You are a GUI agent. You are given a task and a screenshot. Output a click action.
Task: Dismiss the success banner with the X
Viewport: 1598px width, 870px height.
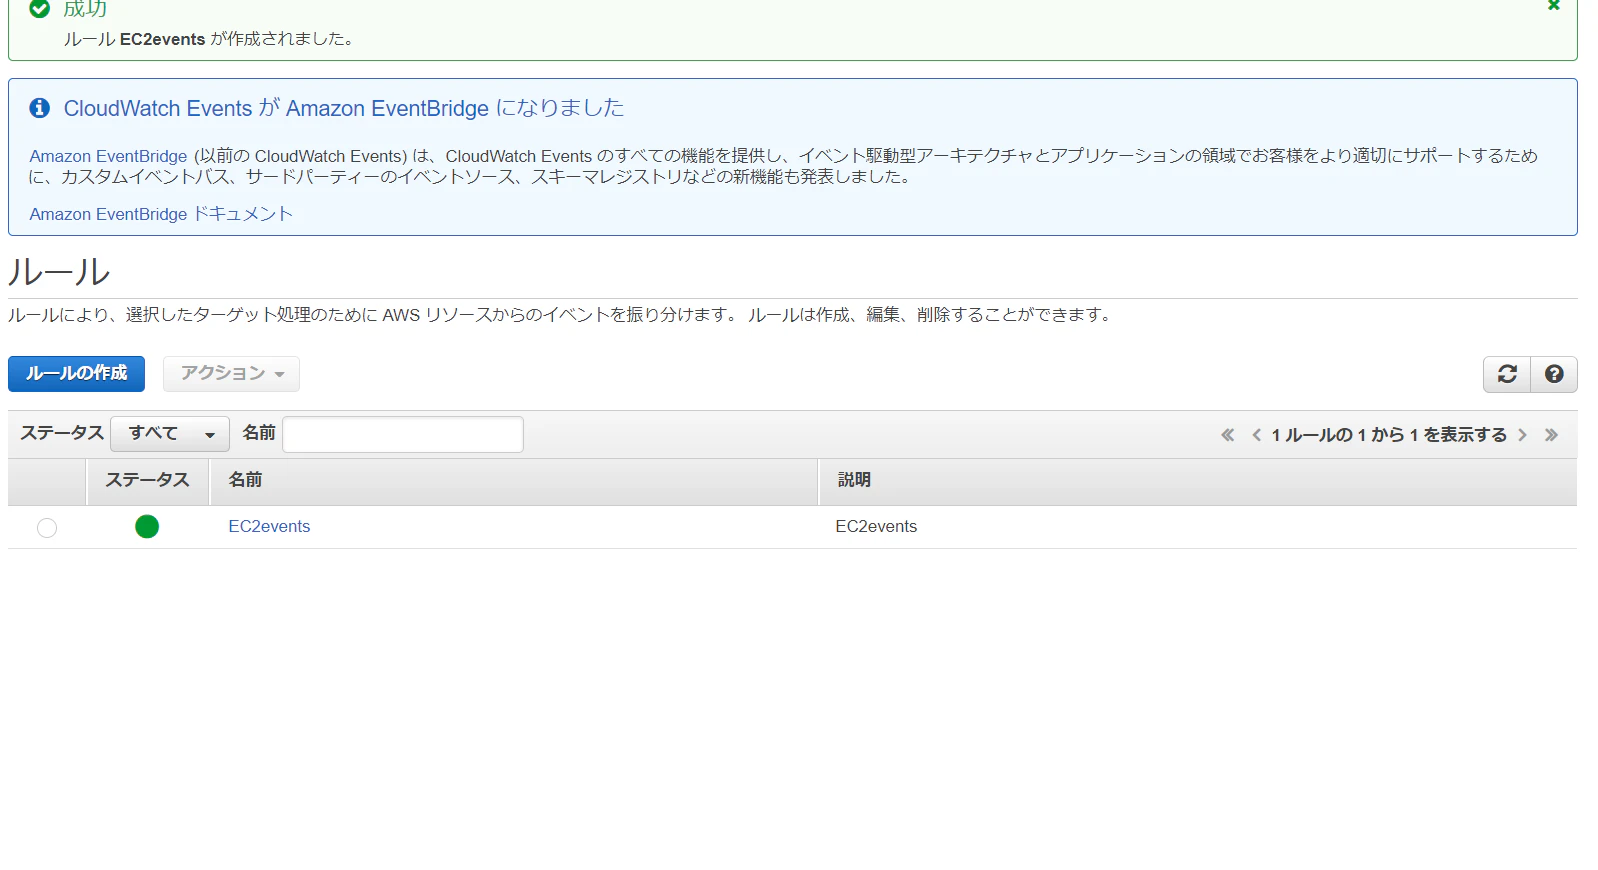click(x=1554, y=5)
